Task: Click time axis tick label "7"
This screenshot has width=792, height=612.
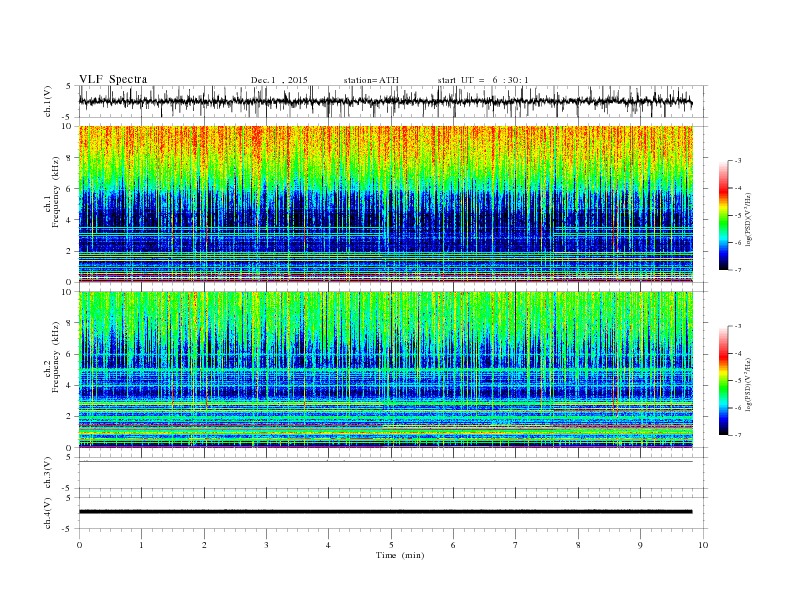Action: (x=516, y=545)
